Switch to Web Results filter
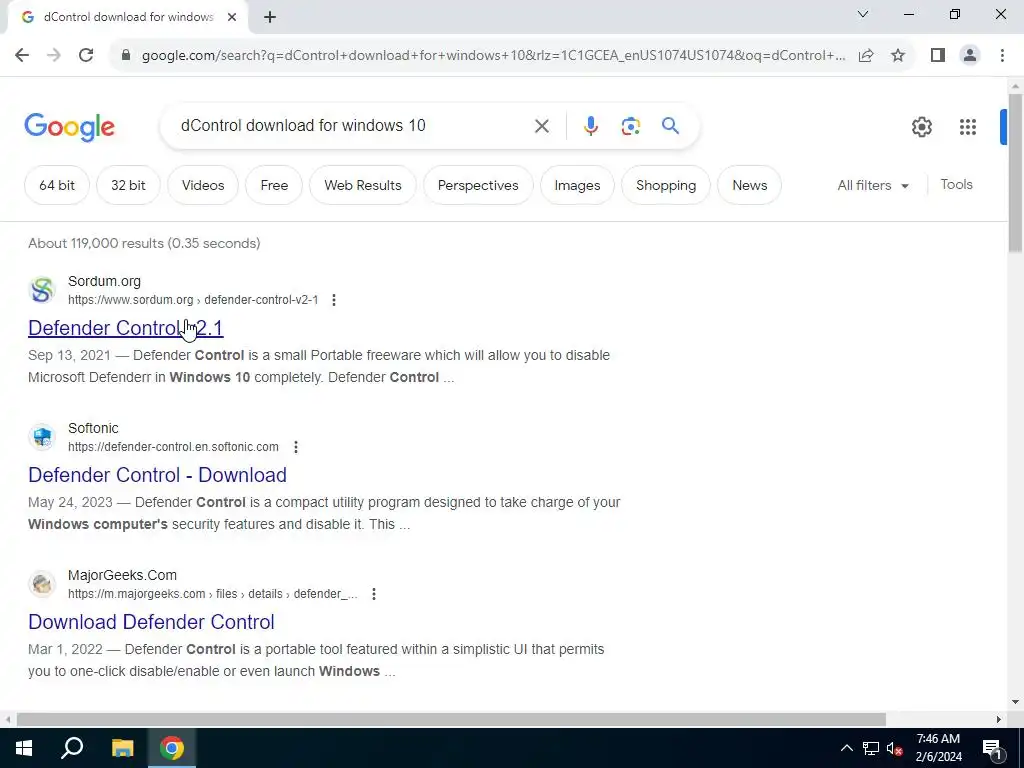This screenshot has width=1024, height=768. (363, 185)
